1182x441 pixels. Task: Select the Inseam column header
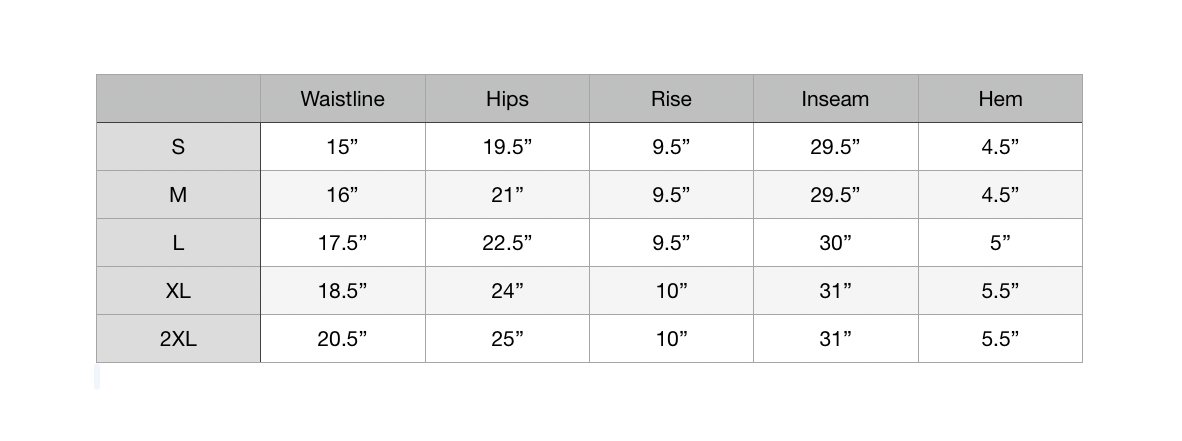pos(835,99)
